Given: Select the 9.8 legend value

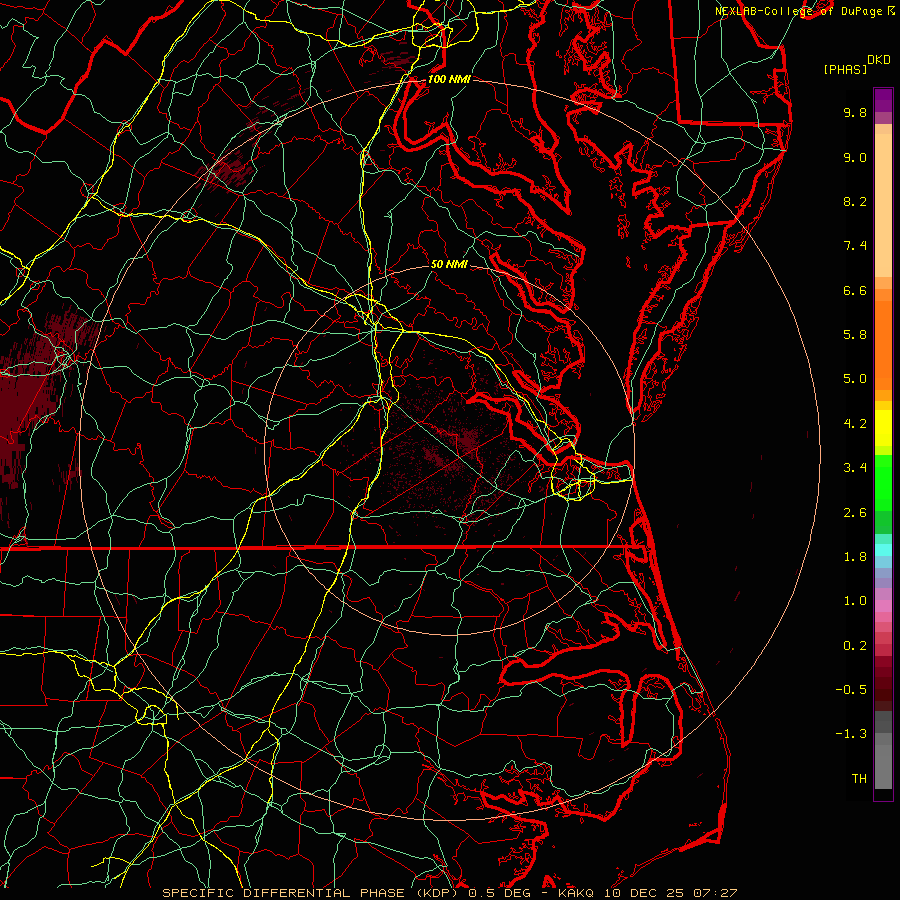Looking at the screenshot, I should pos(855,112).
